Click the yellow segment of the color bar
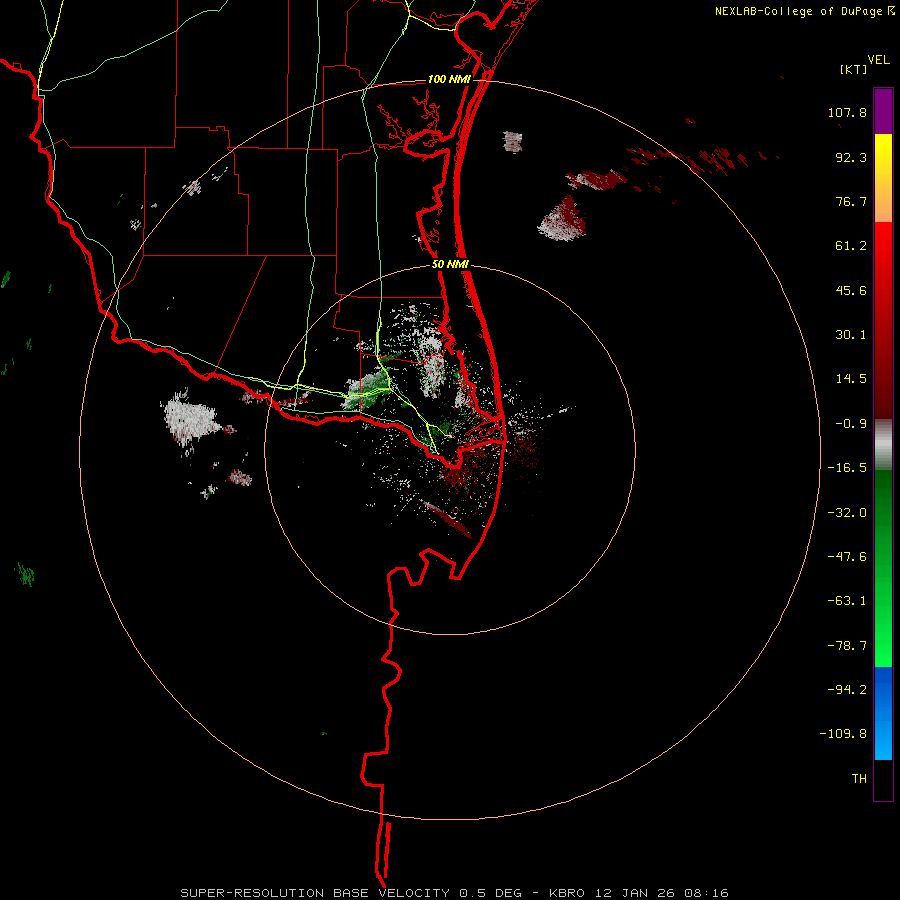The width and height of the screenshot is (900, 900). pos(883,177)
